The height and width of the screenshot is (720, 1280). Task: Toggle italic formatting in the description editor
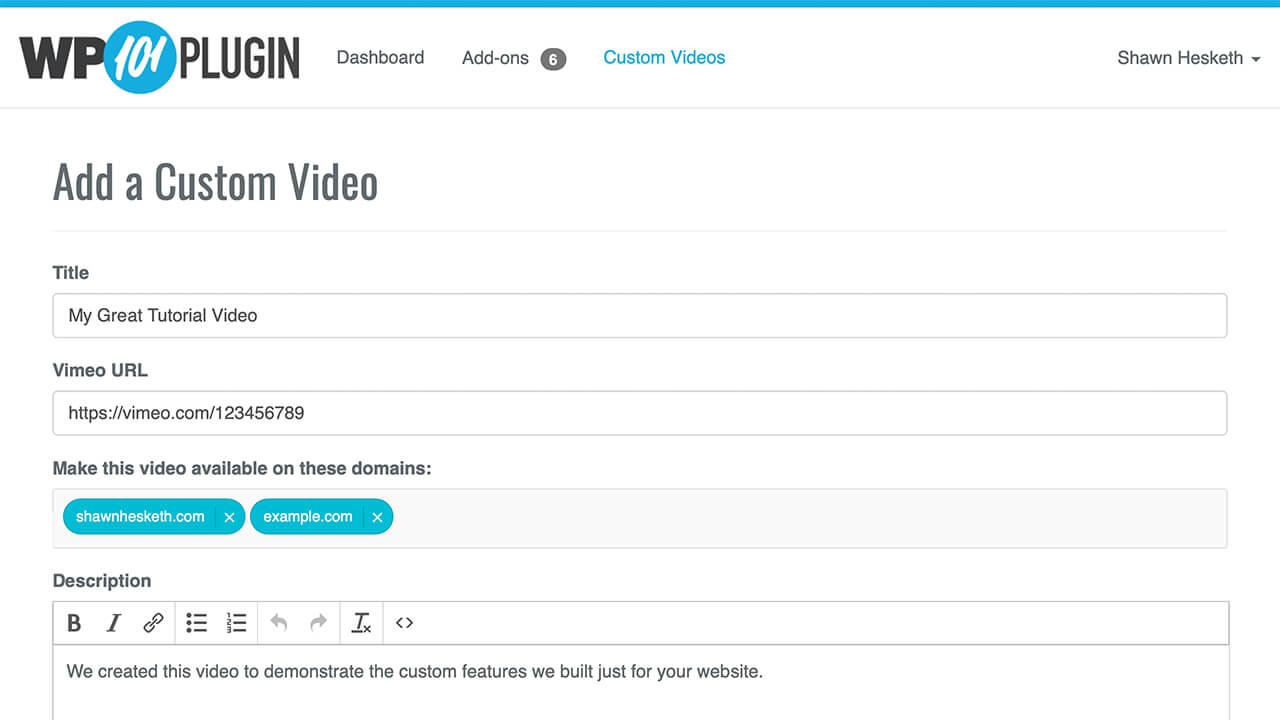(x=113, y=623)
